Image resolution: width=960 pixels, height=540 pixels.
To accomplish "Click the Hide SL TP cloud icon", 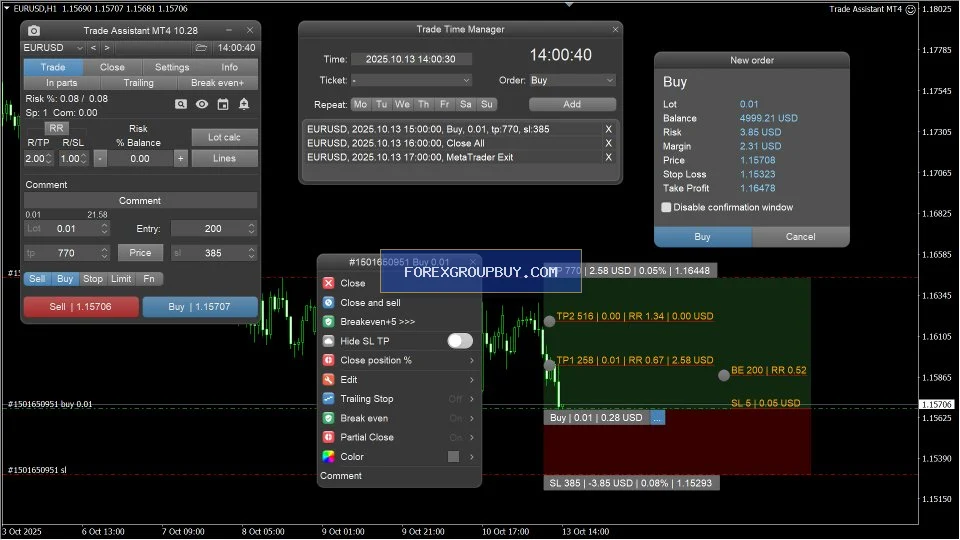I will click(x=329, y=341).
